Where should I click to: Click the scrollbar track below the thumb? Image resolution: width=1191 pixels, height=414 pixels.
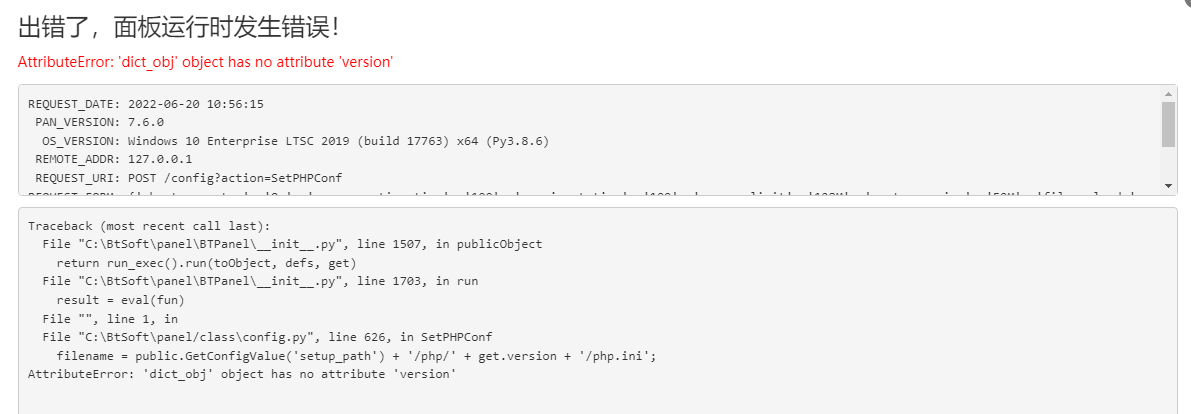[1168, 163]
